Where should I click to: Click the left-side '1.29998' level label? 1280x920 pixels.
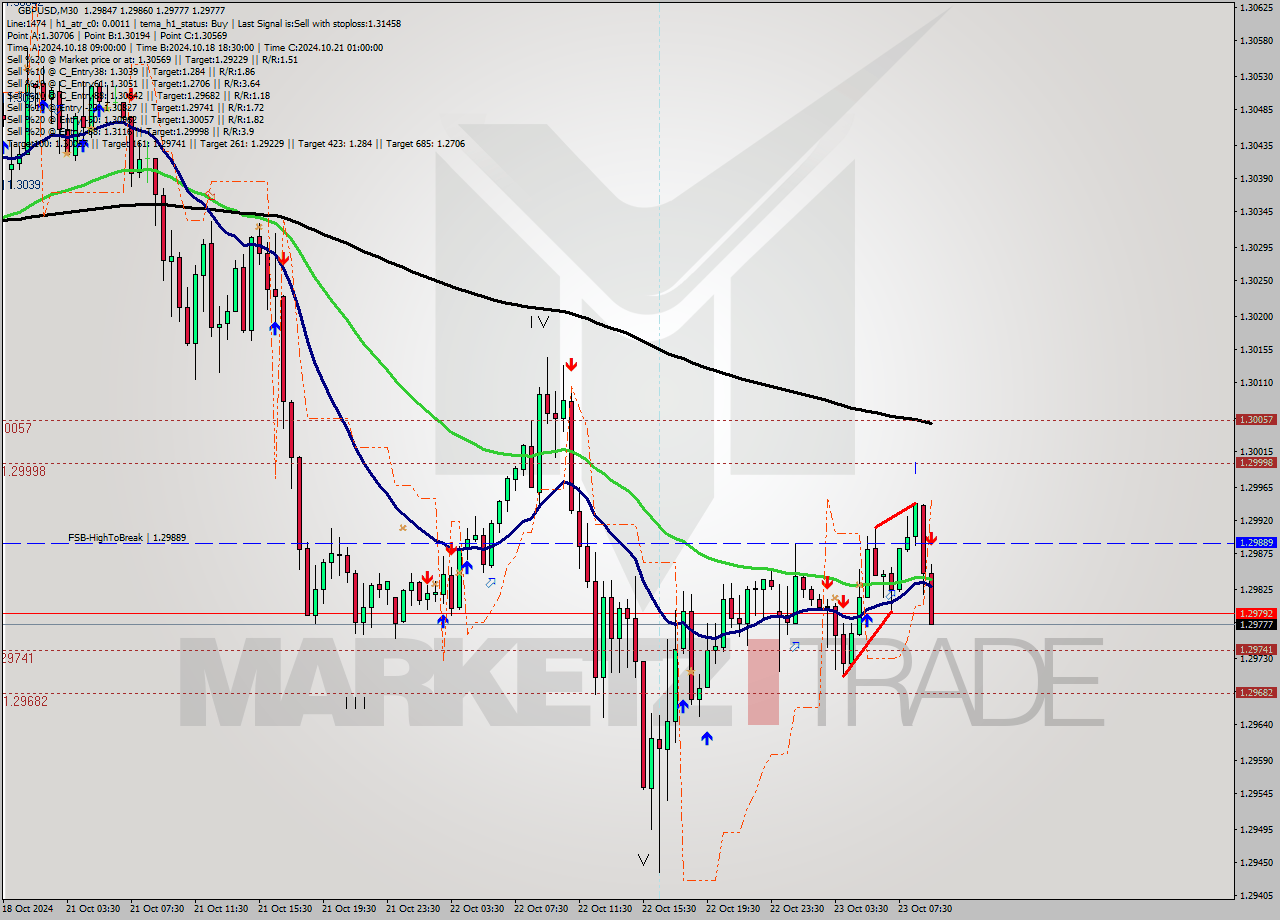click(24, 471)
